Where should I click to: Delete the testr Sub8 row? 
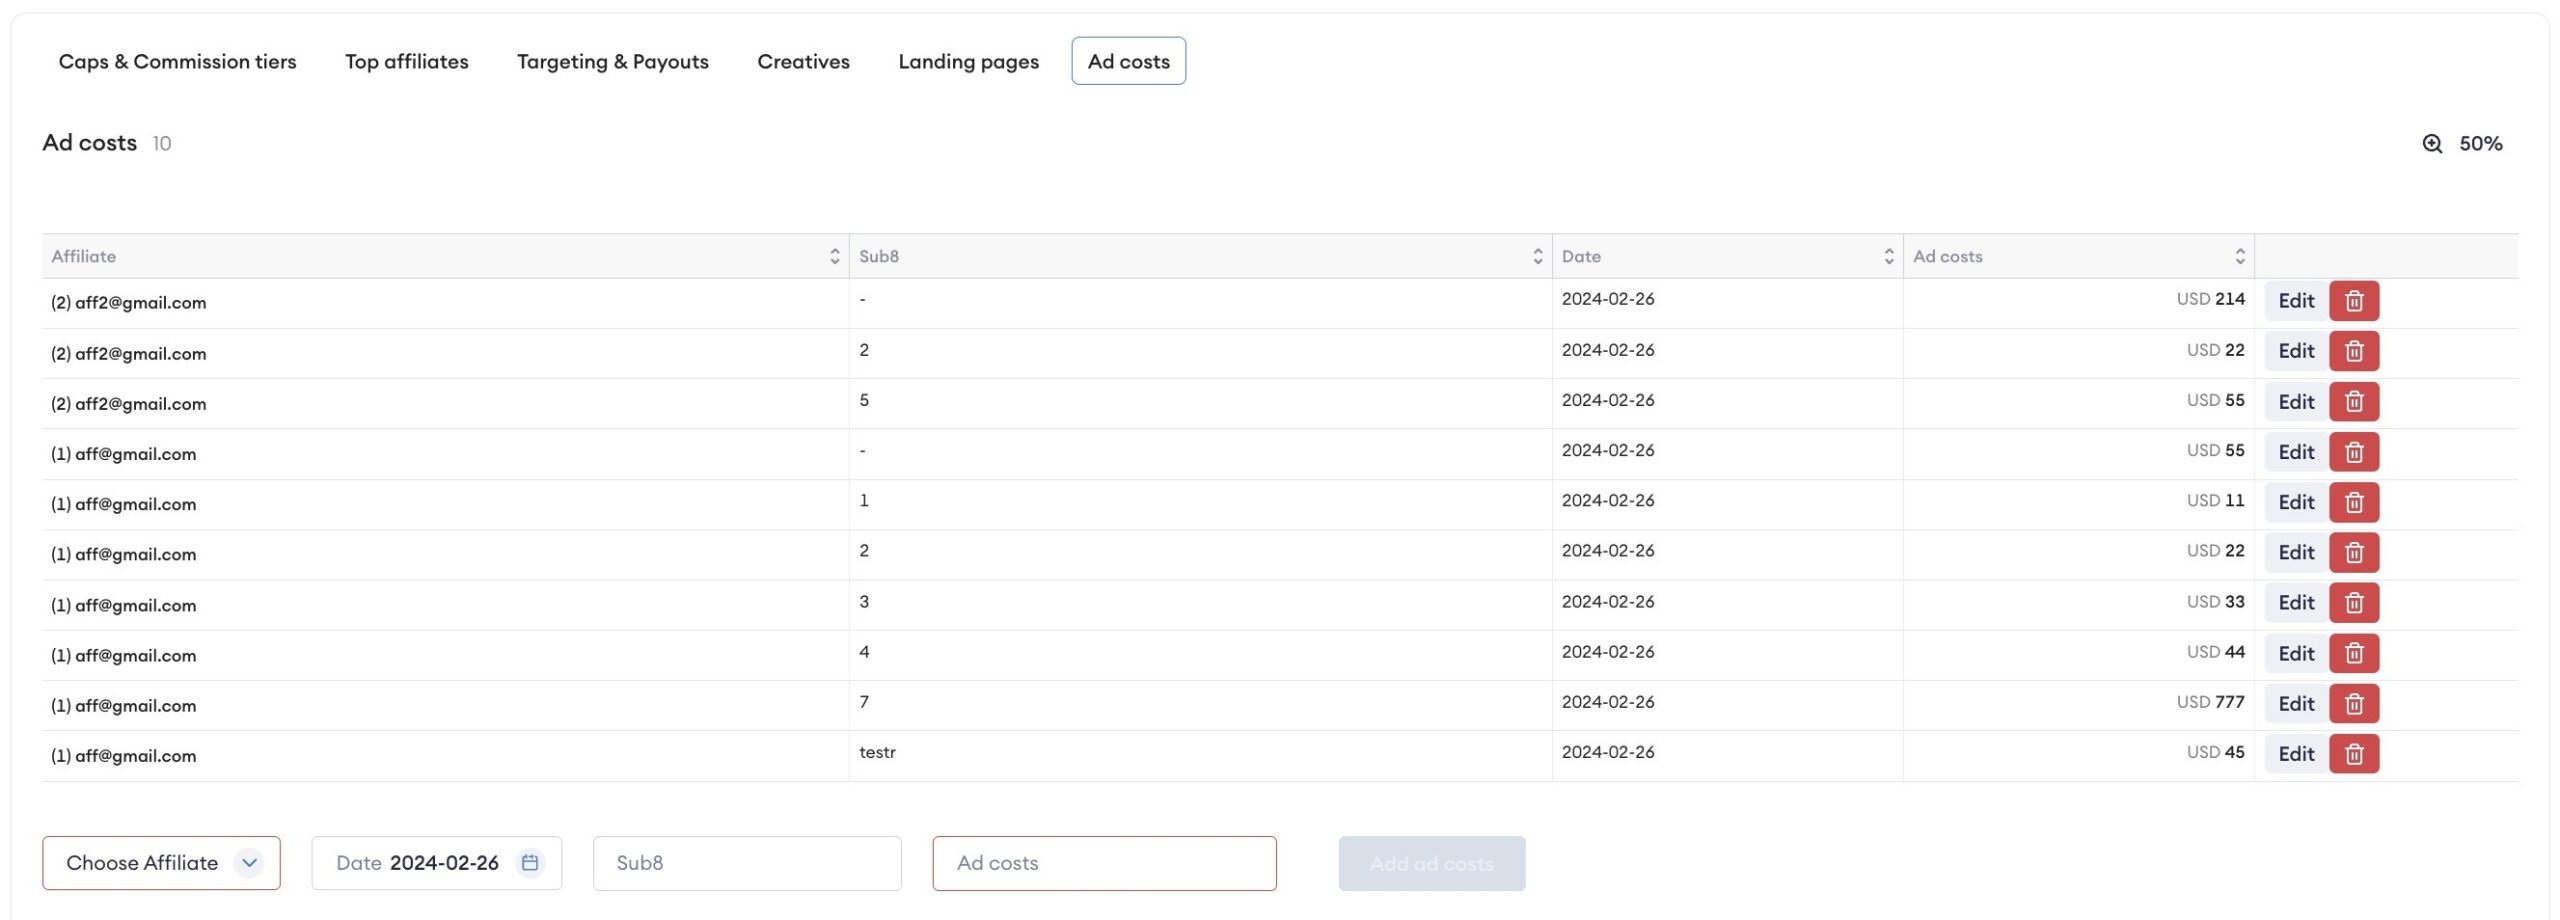pyautogui.click(x=2353, y=754)
